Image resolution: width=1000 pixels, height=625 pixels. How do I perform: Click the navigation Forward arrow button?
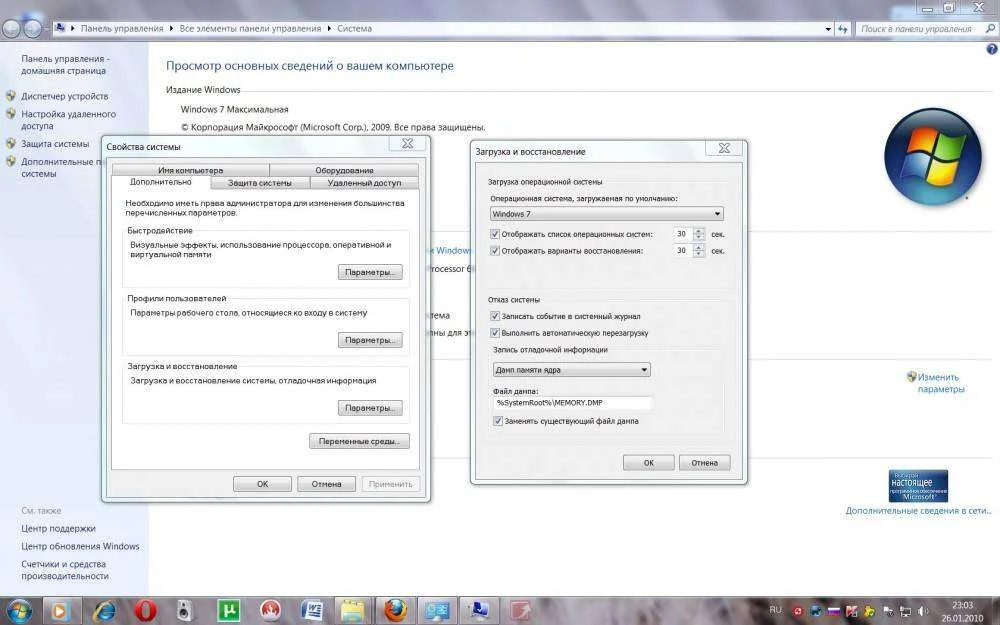(33, 28)
